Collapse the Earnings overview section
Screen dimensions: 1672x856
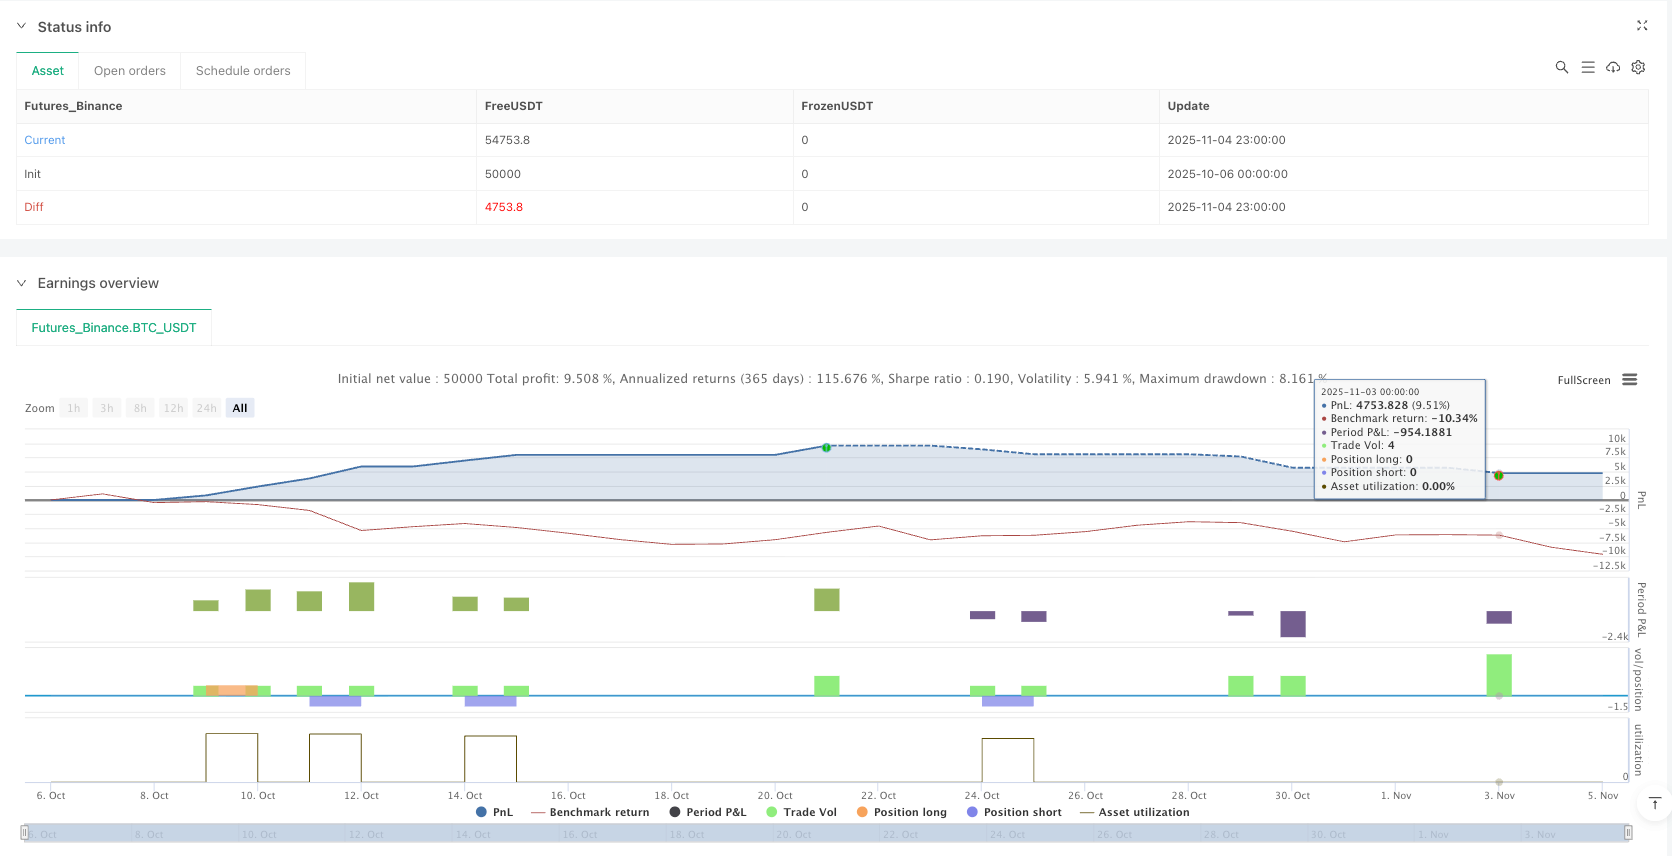22,284
